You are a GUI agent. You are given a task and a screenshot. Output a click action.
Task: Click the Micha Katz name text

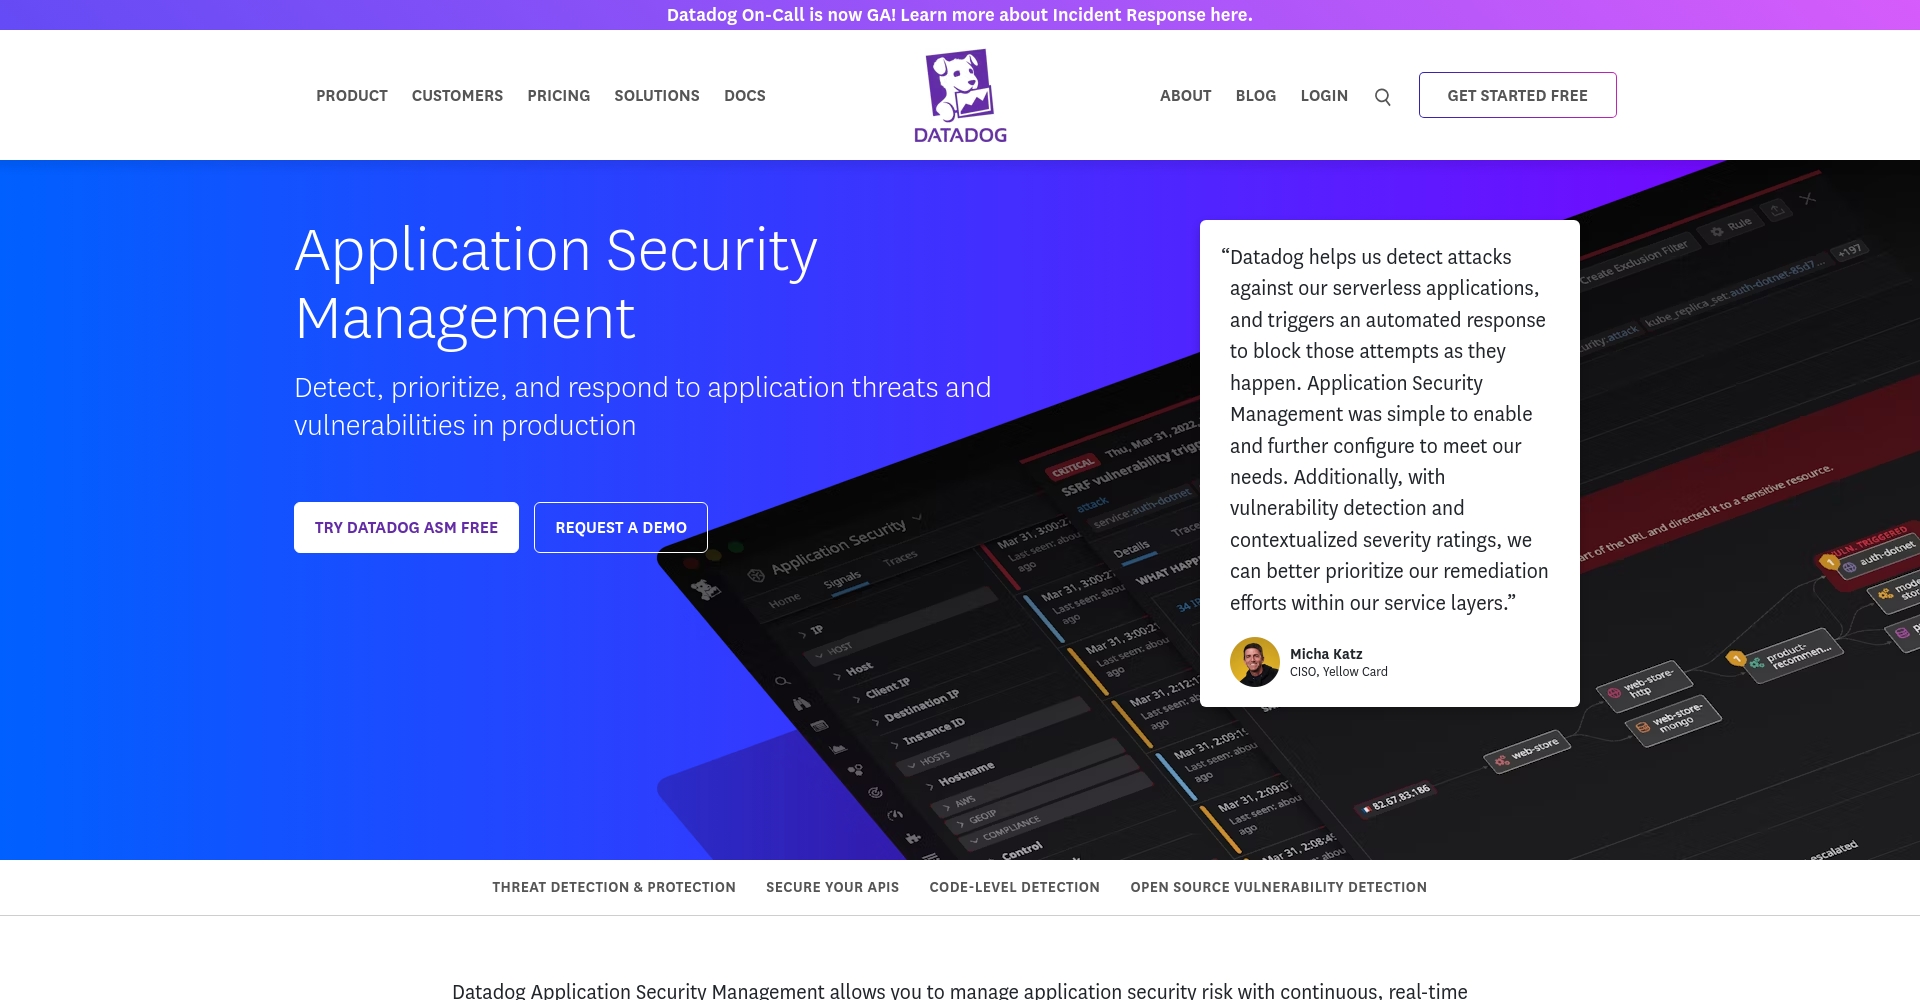(1326, 654)
